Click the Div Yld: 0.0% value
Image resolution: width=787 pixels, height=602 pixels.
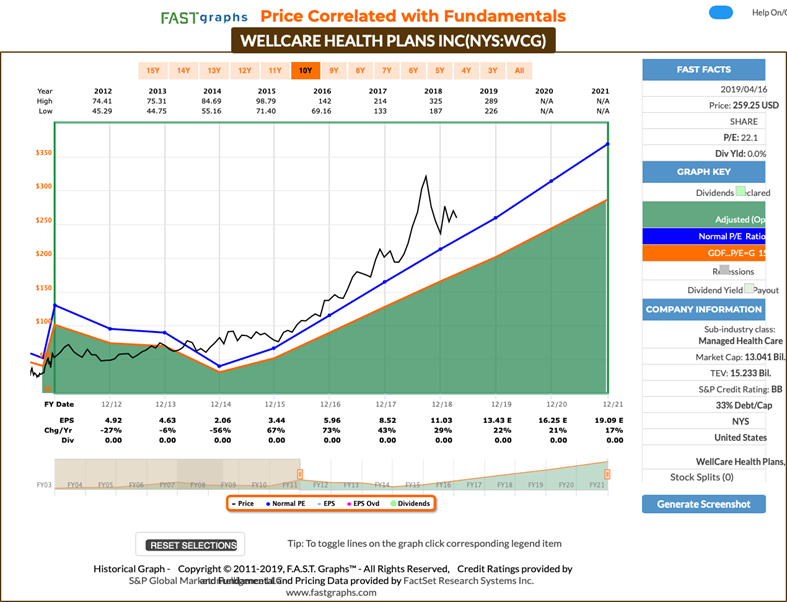tap(741, 154)
